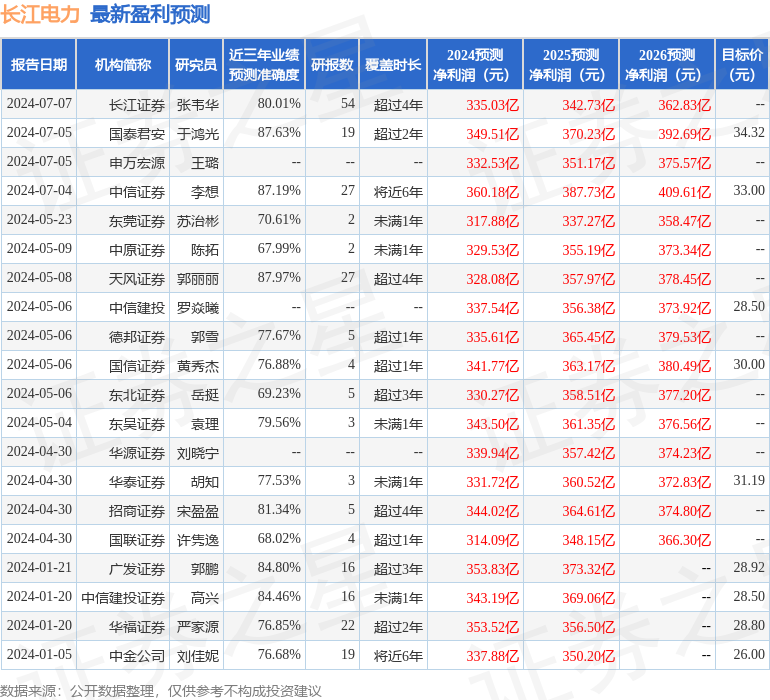Click target price 26.00
The width and height of the screenshot is (770, 700).
point(749,654)
